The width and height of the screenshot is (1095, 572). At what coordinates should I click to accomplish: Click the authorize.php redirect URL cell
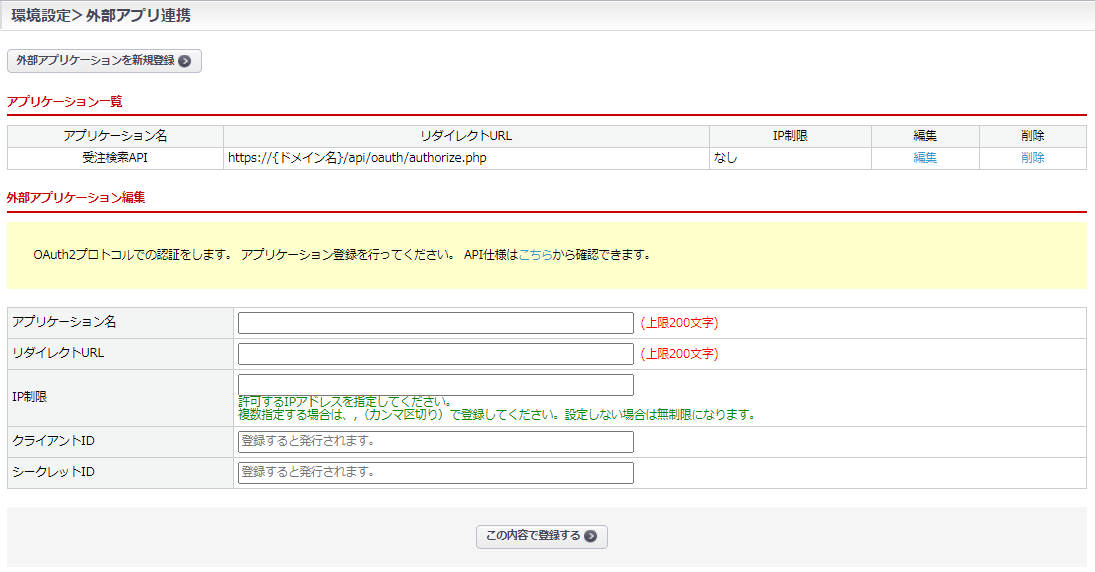tap(357, 158)
